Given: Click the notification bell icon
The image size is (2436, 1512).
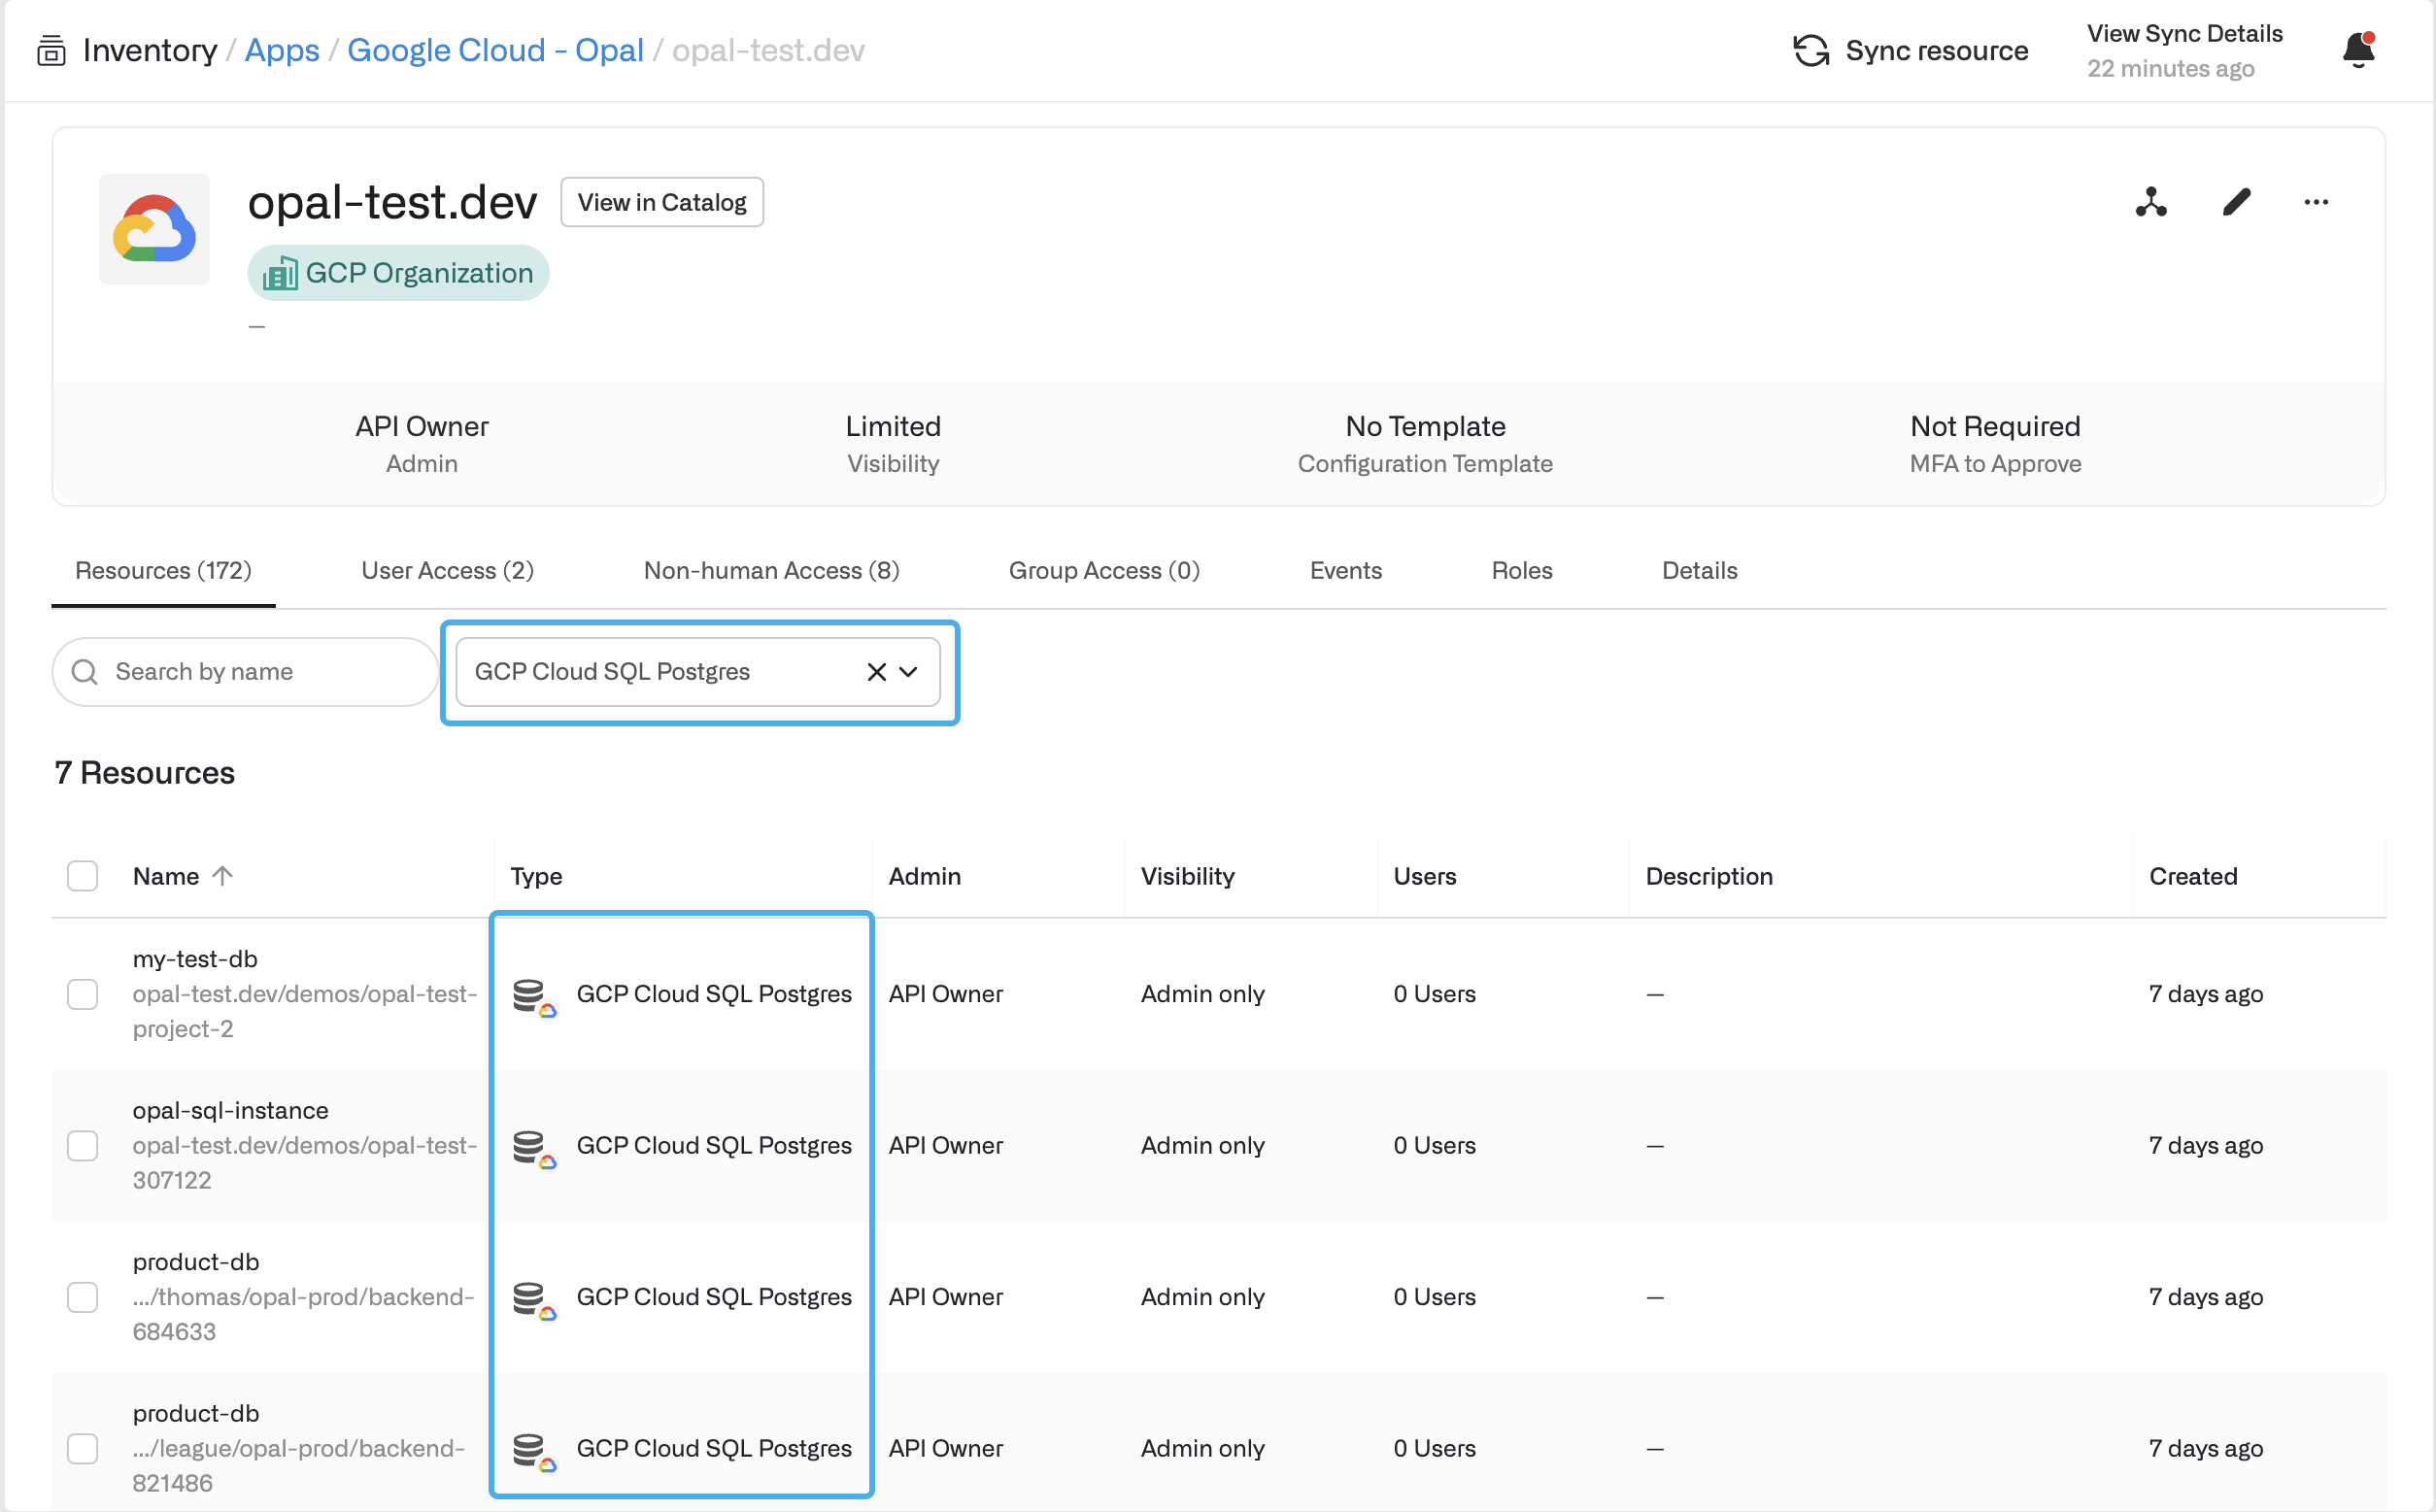Looking at the screenshot, I should pyautogui.click(x=2357, y=50).
